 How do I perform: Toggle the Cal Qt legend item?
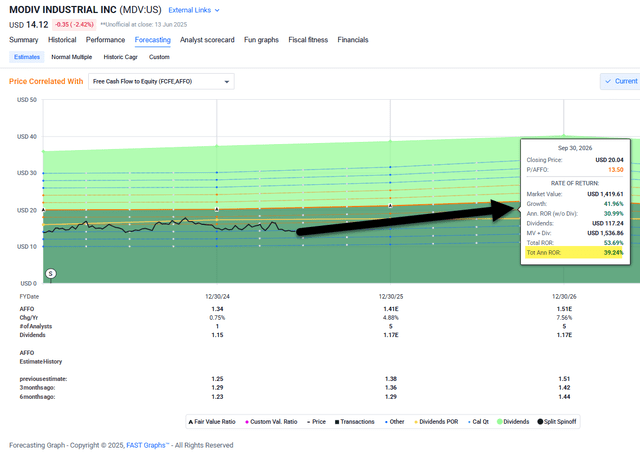(478, 422)
